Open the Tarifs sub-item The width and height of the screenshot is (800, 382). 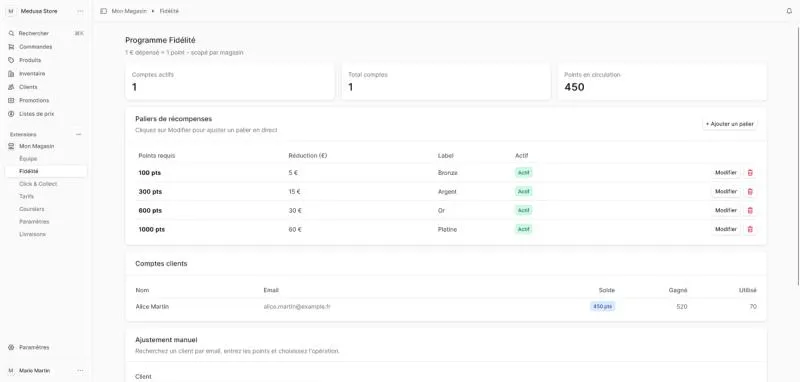(x=46, y=196)
